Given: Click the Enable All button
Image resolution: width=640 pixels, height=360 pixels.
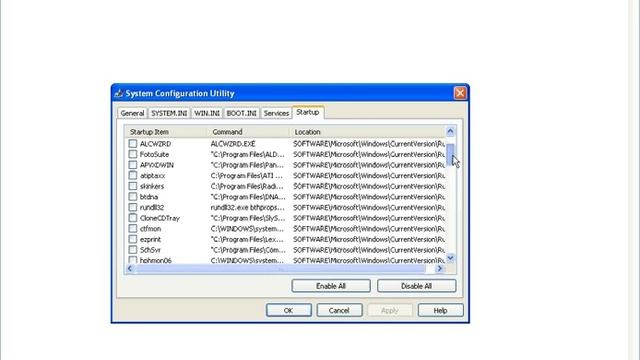Looking at the screenshot, I should [x=331, y=286].
